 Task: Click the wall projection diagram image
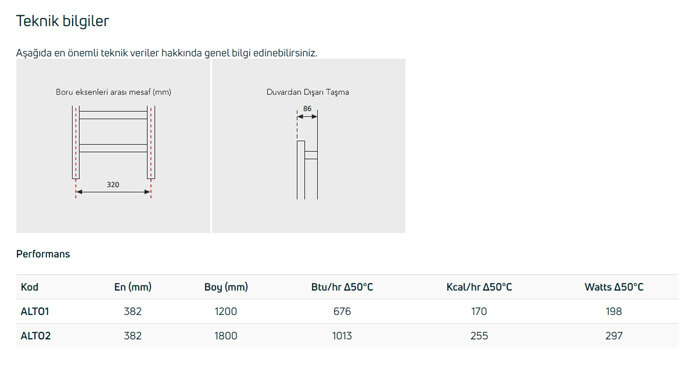[308, 146]
